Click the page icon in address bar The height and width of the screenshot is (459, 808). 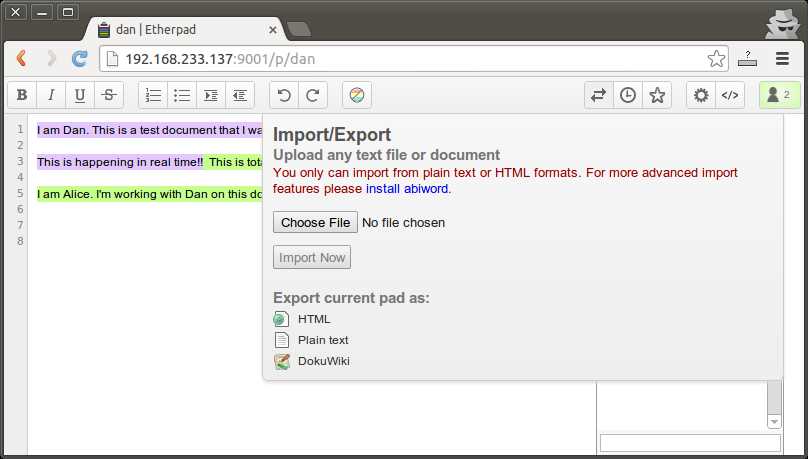pos(112,59)
